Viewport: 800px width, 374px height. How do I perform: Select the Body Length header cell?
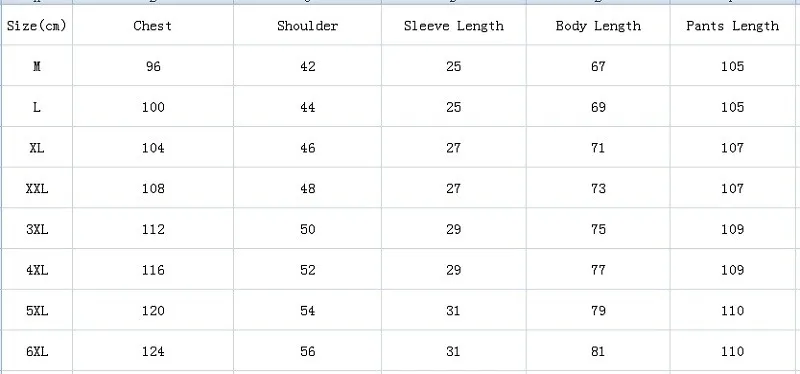click(598, 25)
